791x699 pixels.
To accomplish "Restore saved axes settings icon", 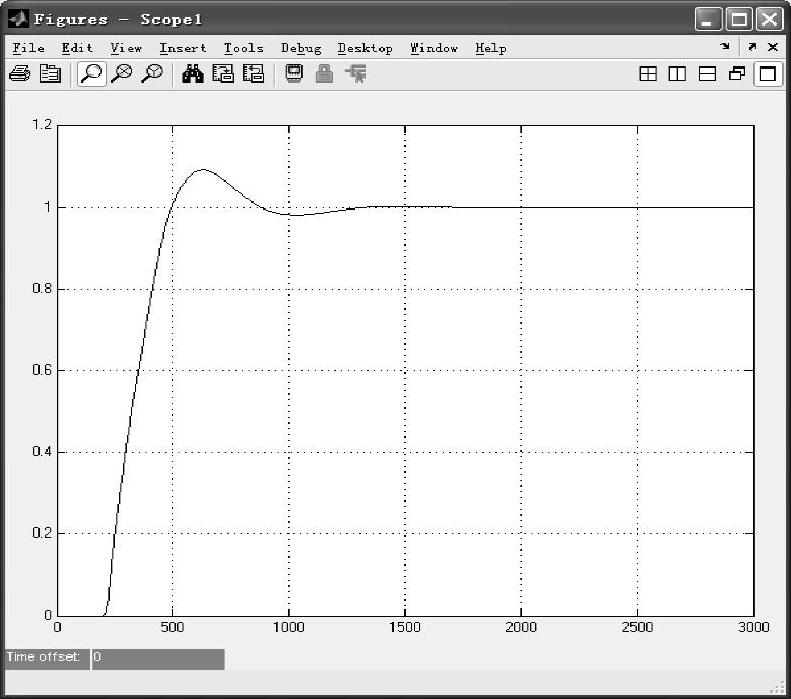I will tap(253, 74).
